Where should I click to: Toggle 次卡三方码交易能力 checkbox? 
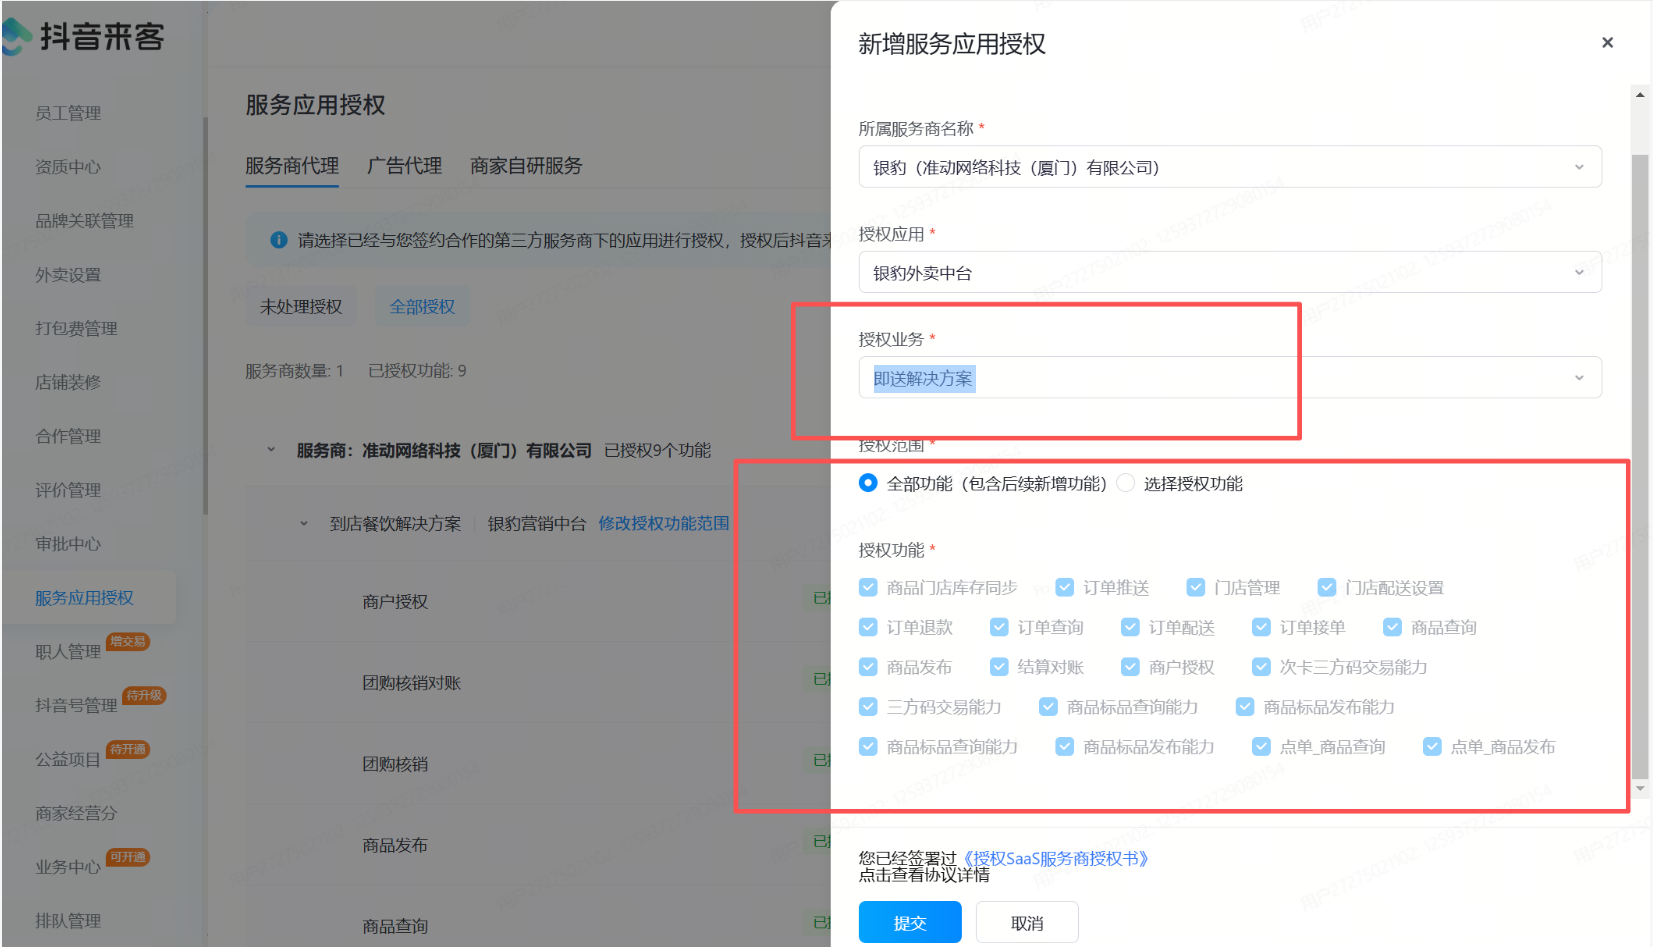[x=1261, y=667]
